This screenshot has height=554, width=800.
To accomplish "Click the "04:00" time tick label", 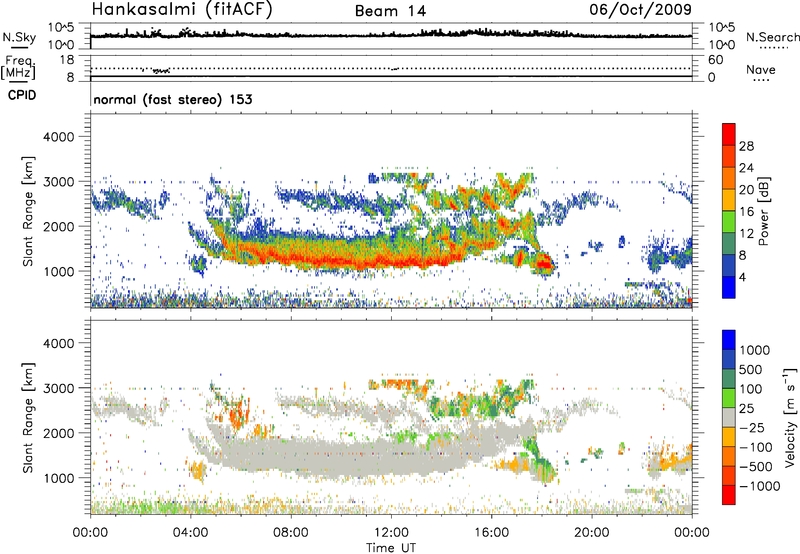I will pyautogui.click(x=191, y=533).
